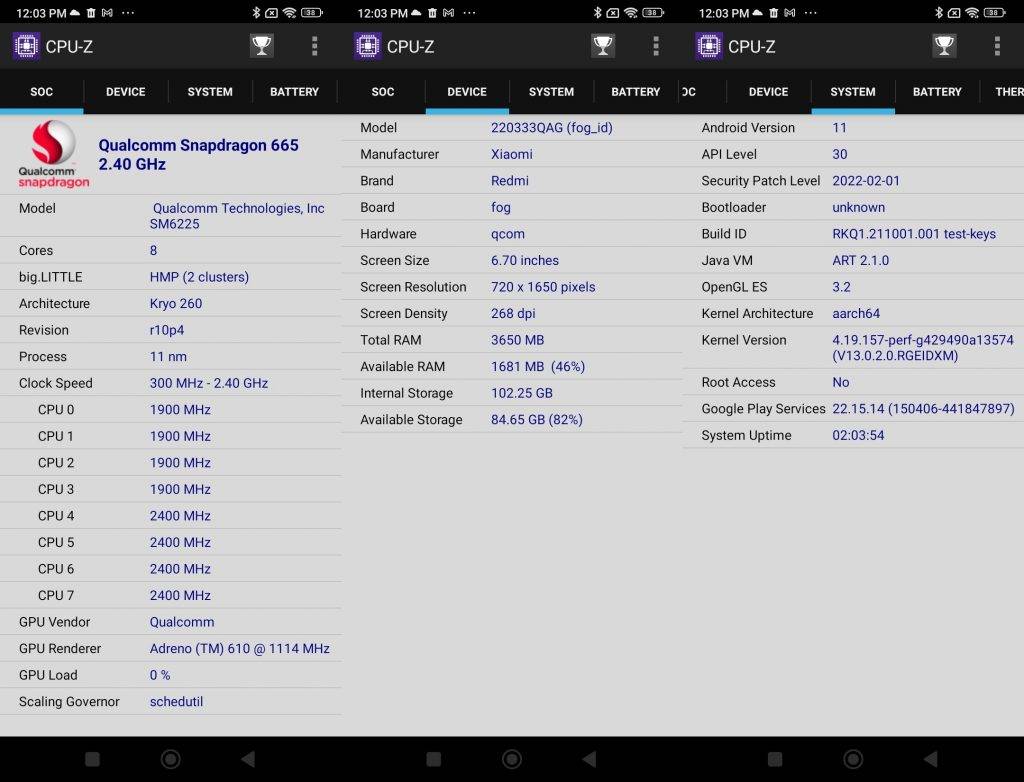
Task: Open the three-dot overflow menu in the right screen
Action: click(x=997, y=46)
